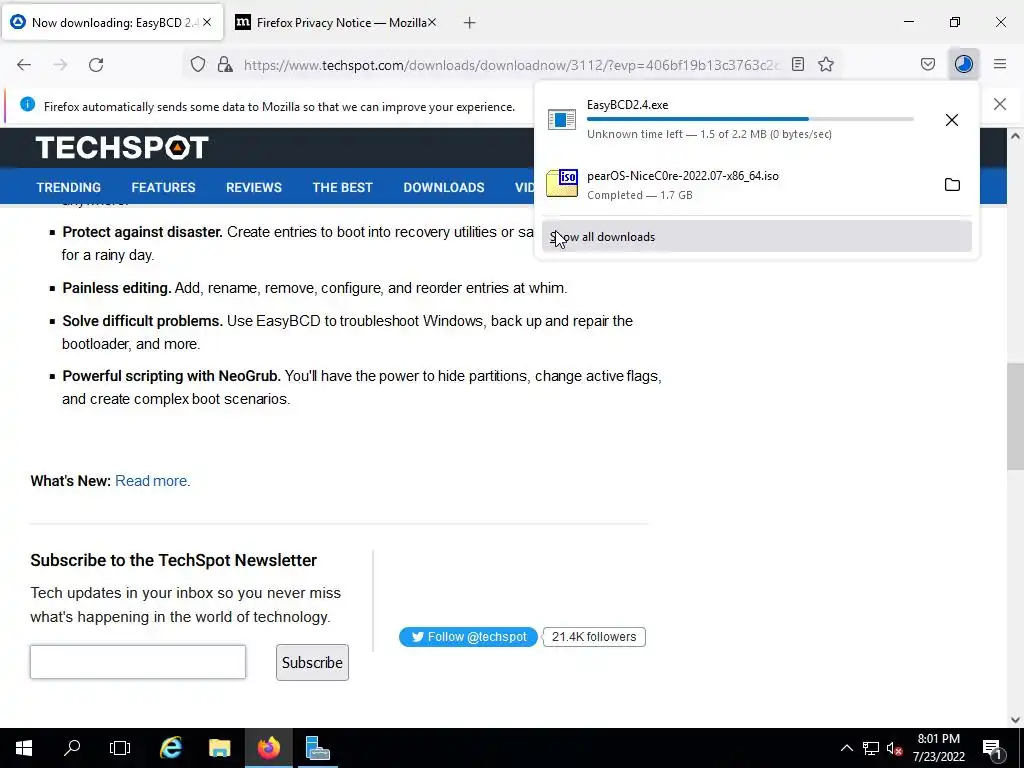This screenshot has width=1024, height=768.
Task: Open File Explorer from taskbar
Action: (219, 748)
